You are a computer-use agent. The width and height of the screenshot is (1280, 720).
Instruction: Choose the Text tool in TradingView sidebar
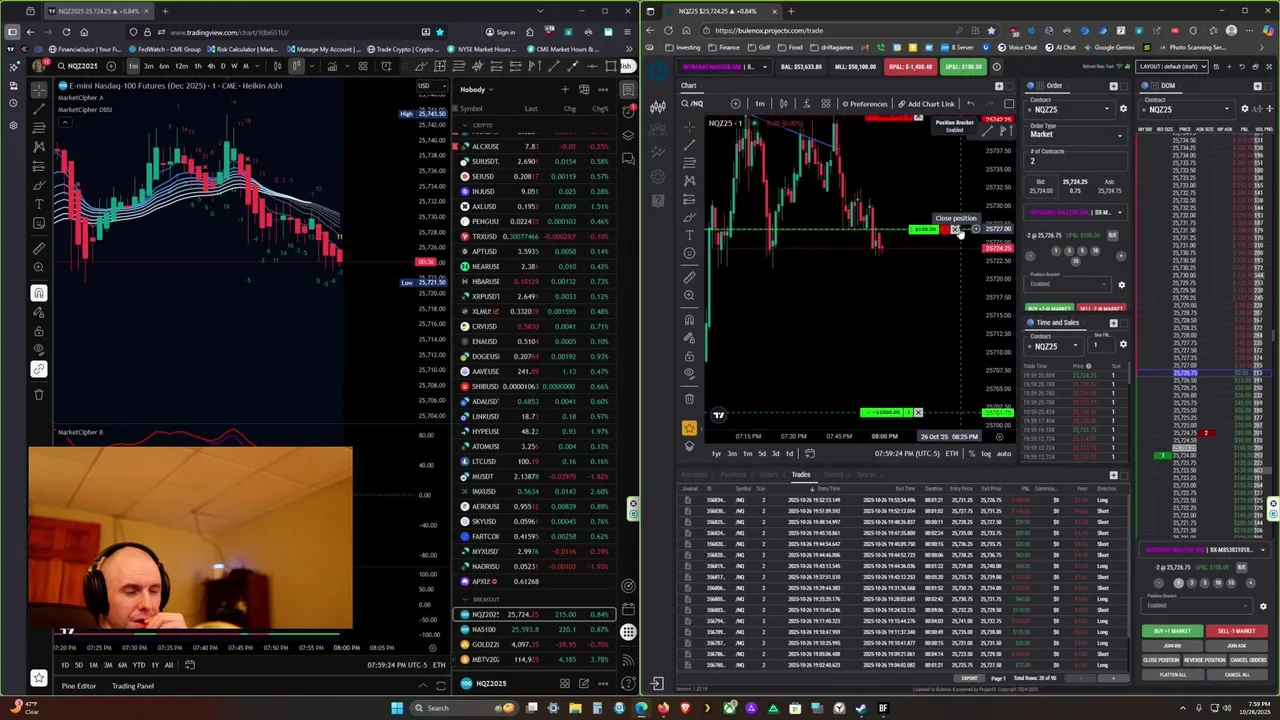[x=38, y=204]
